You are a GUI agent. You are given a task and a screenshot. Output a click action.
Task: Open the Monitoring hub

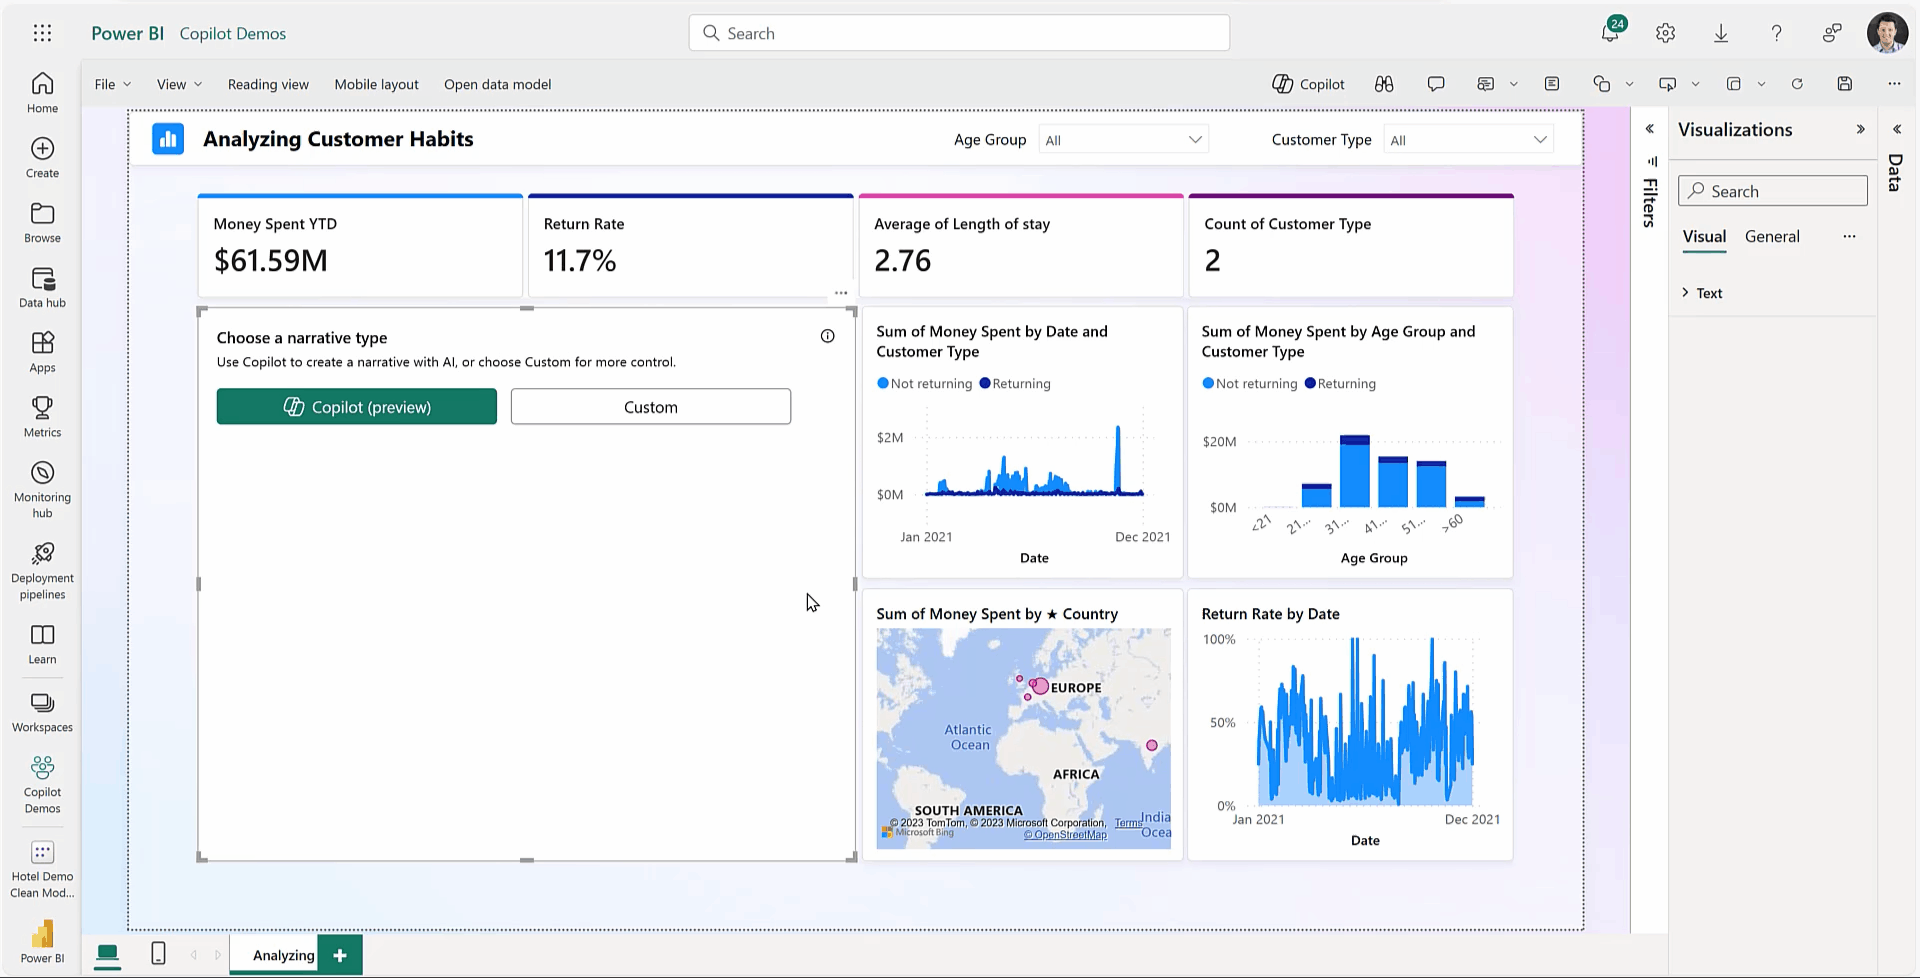tap(42, 489)
